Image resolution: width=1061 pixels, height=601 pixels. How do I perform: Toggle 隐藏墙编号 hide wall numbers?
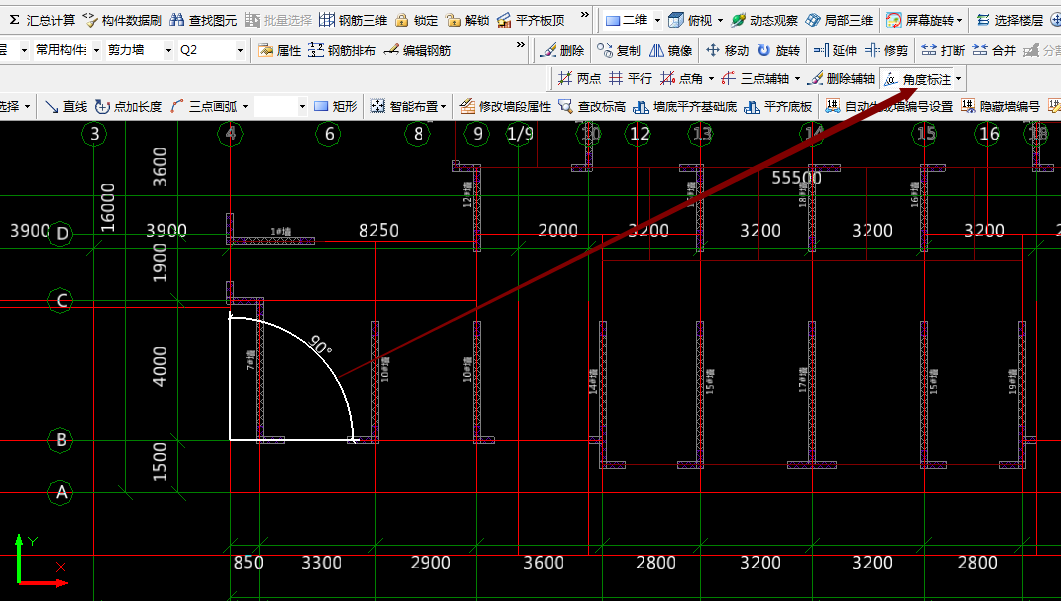coord(1000,106)
